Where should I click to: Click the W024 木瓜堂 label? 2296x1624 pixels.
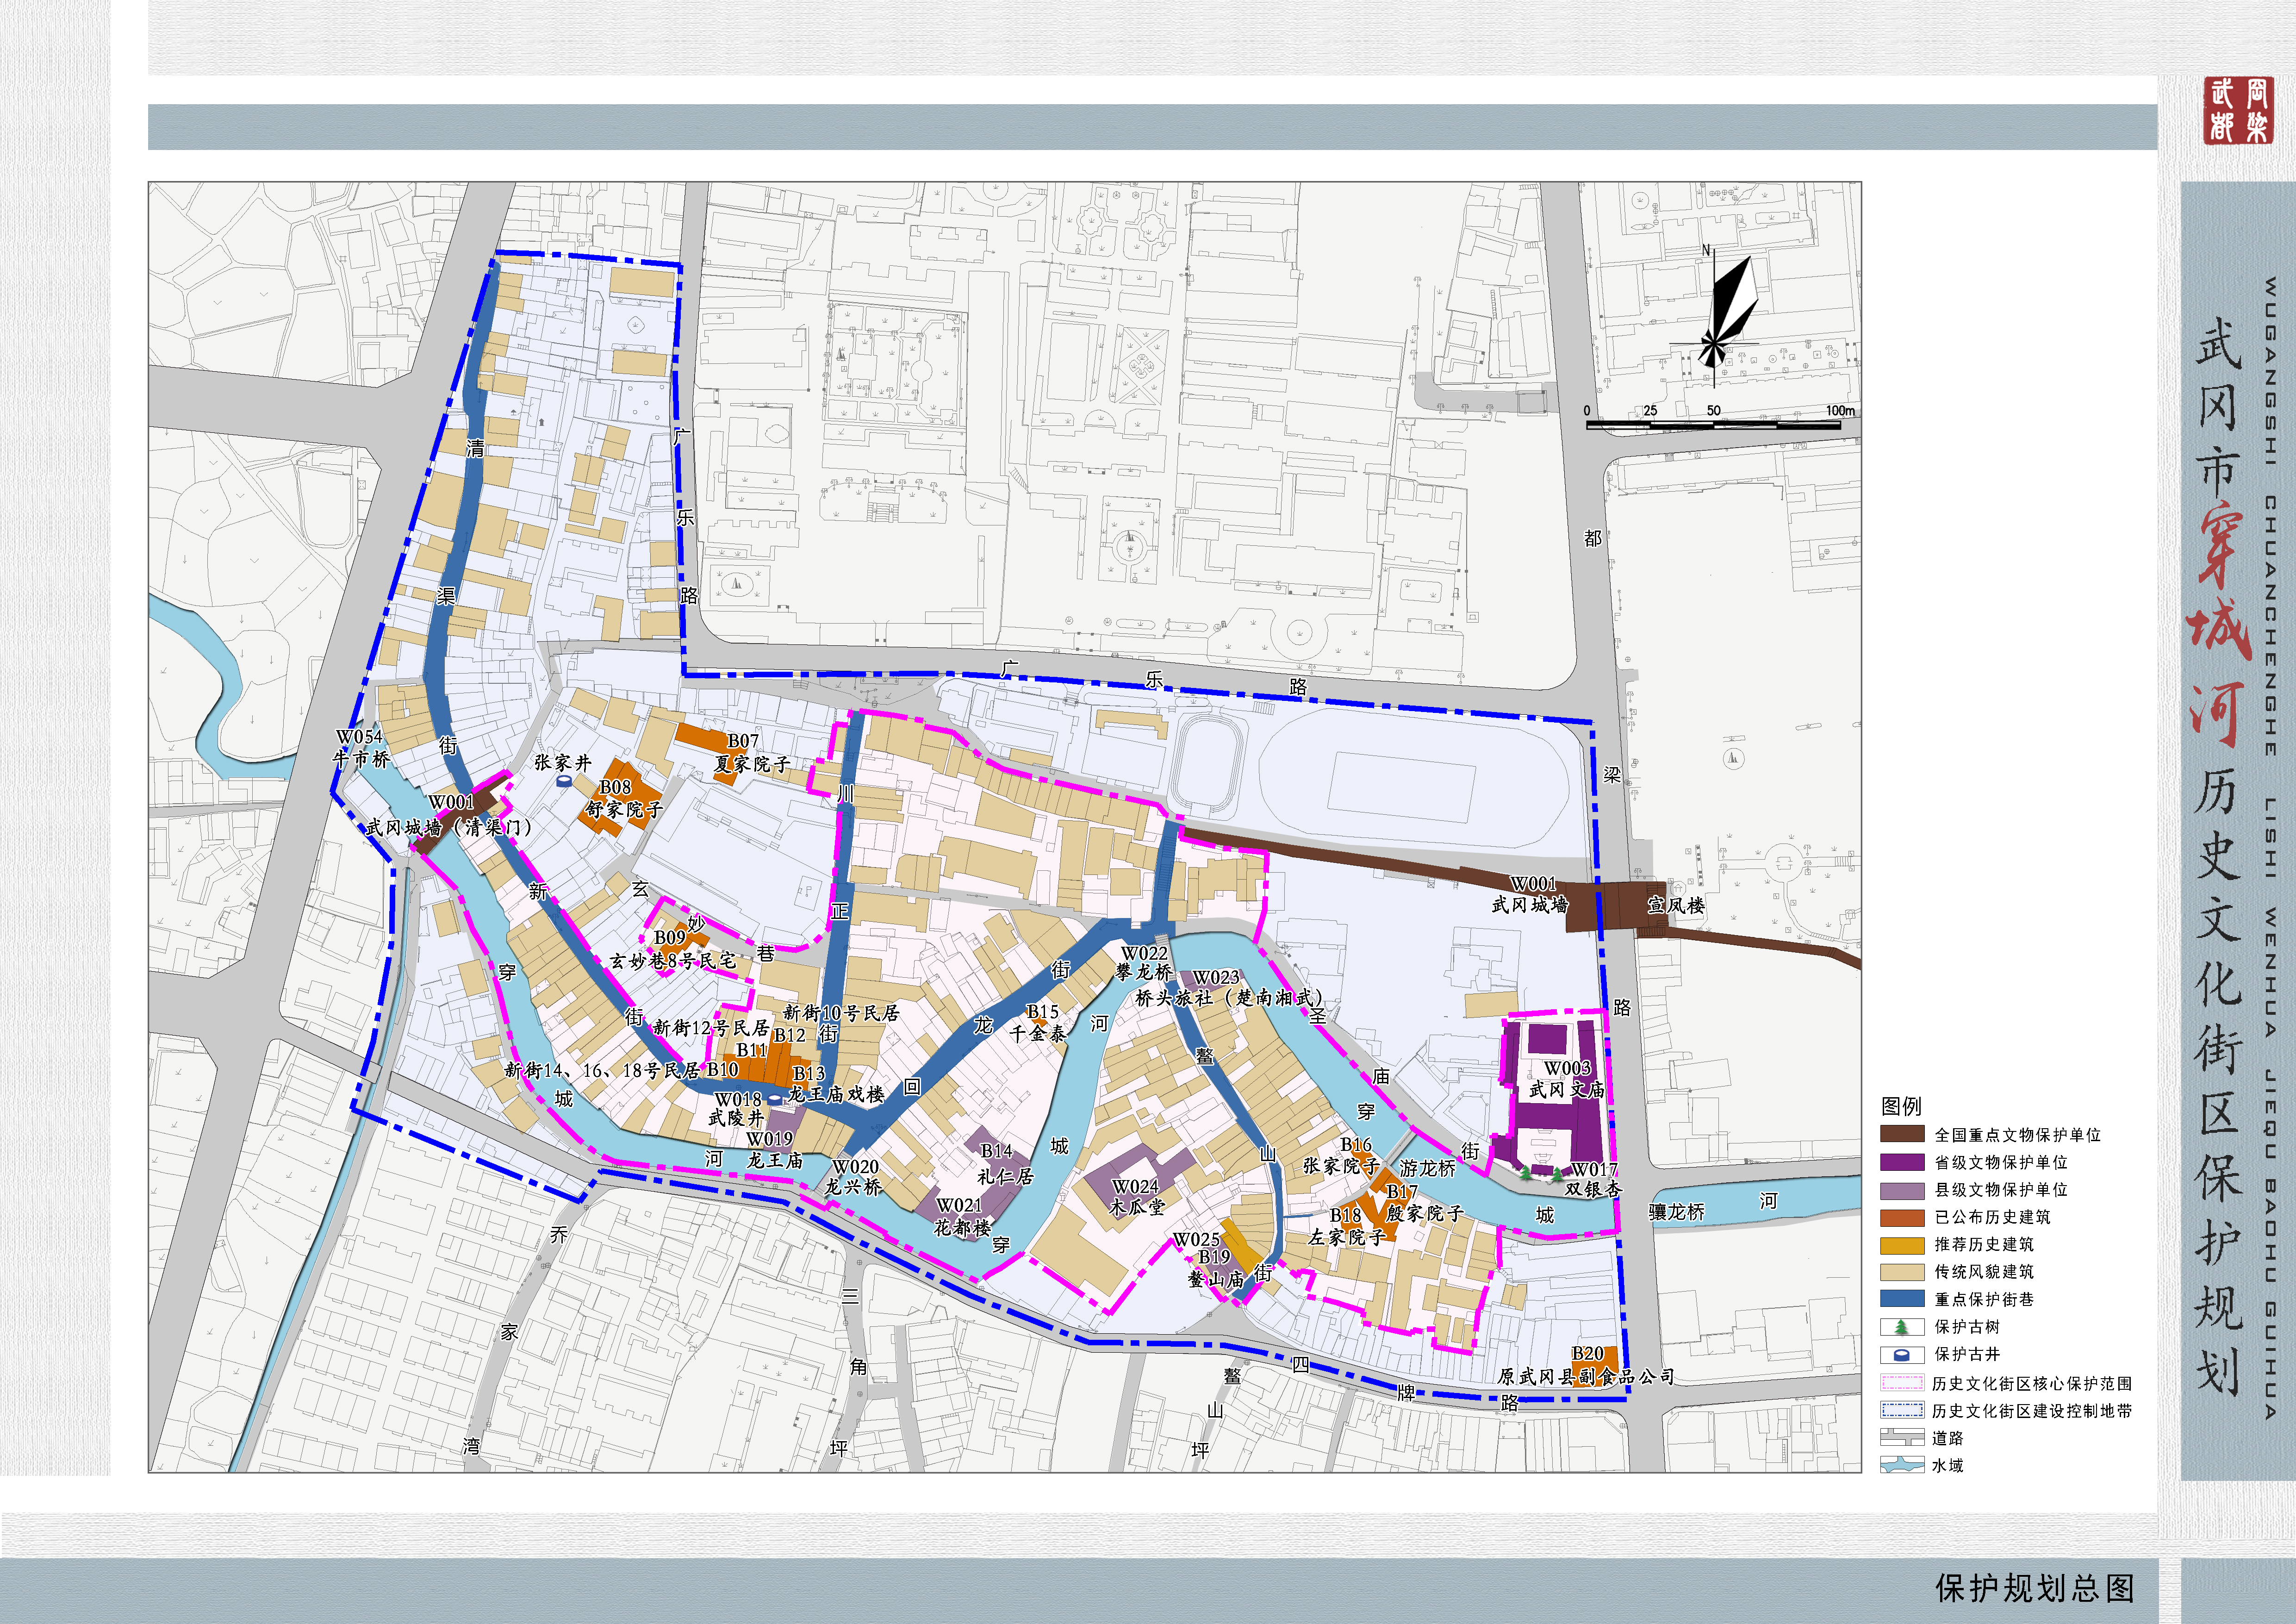click(1137, 1197)
